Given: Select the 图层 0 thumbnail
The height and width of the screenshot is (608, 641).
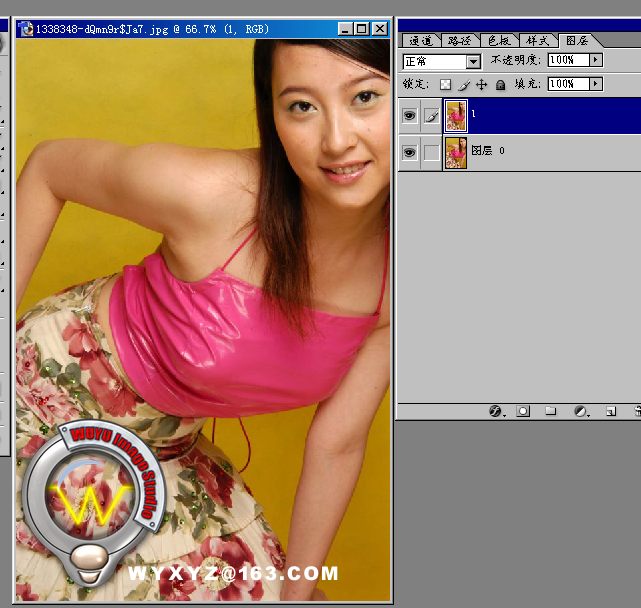Looking at the screenshot, I should [456, 153].
